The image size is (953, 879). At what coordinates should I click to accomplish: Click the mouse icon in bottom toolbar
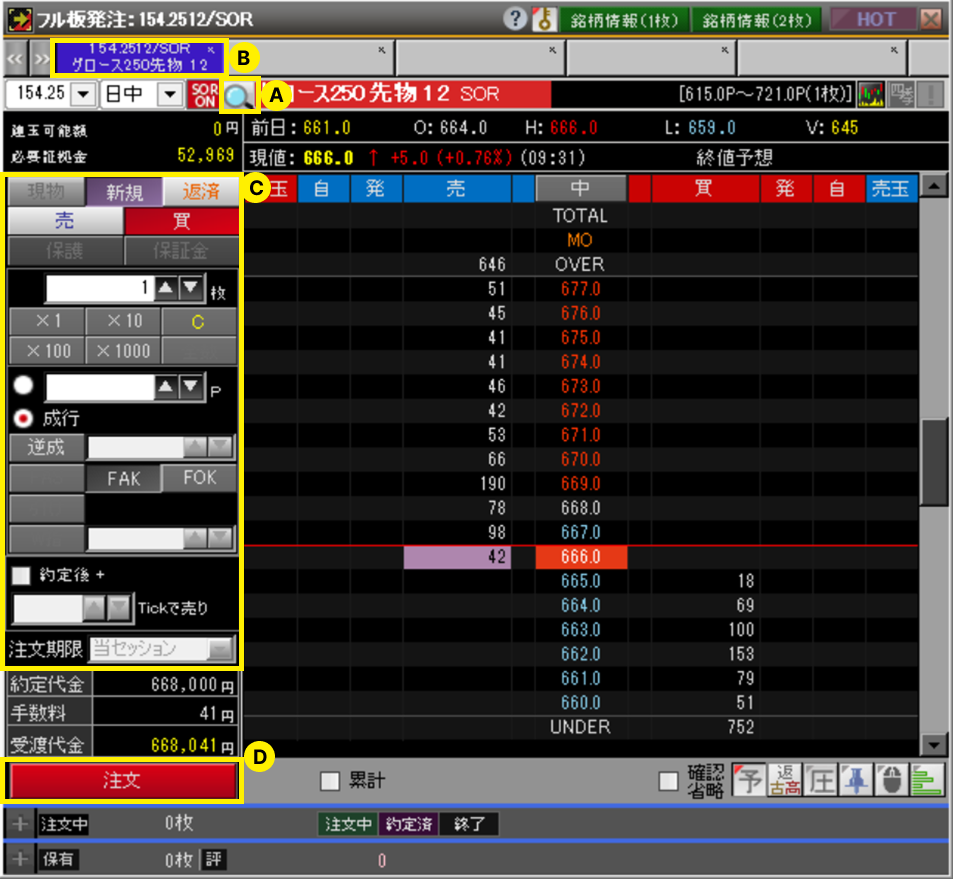point(893,780)
